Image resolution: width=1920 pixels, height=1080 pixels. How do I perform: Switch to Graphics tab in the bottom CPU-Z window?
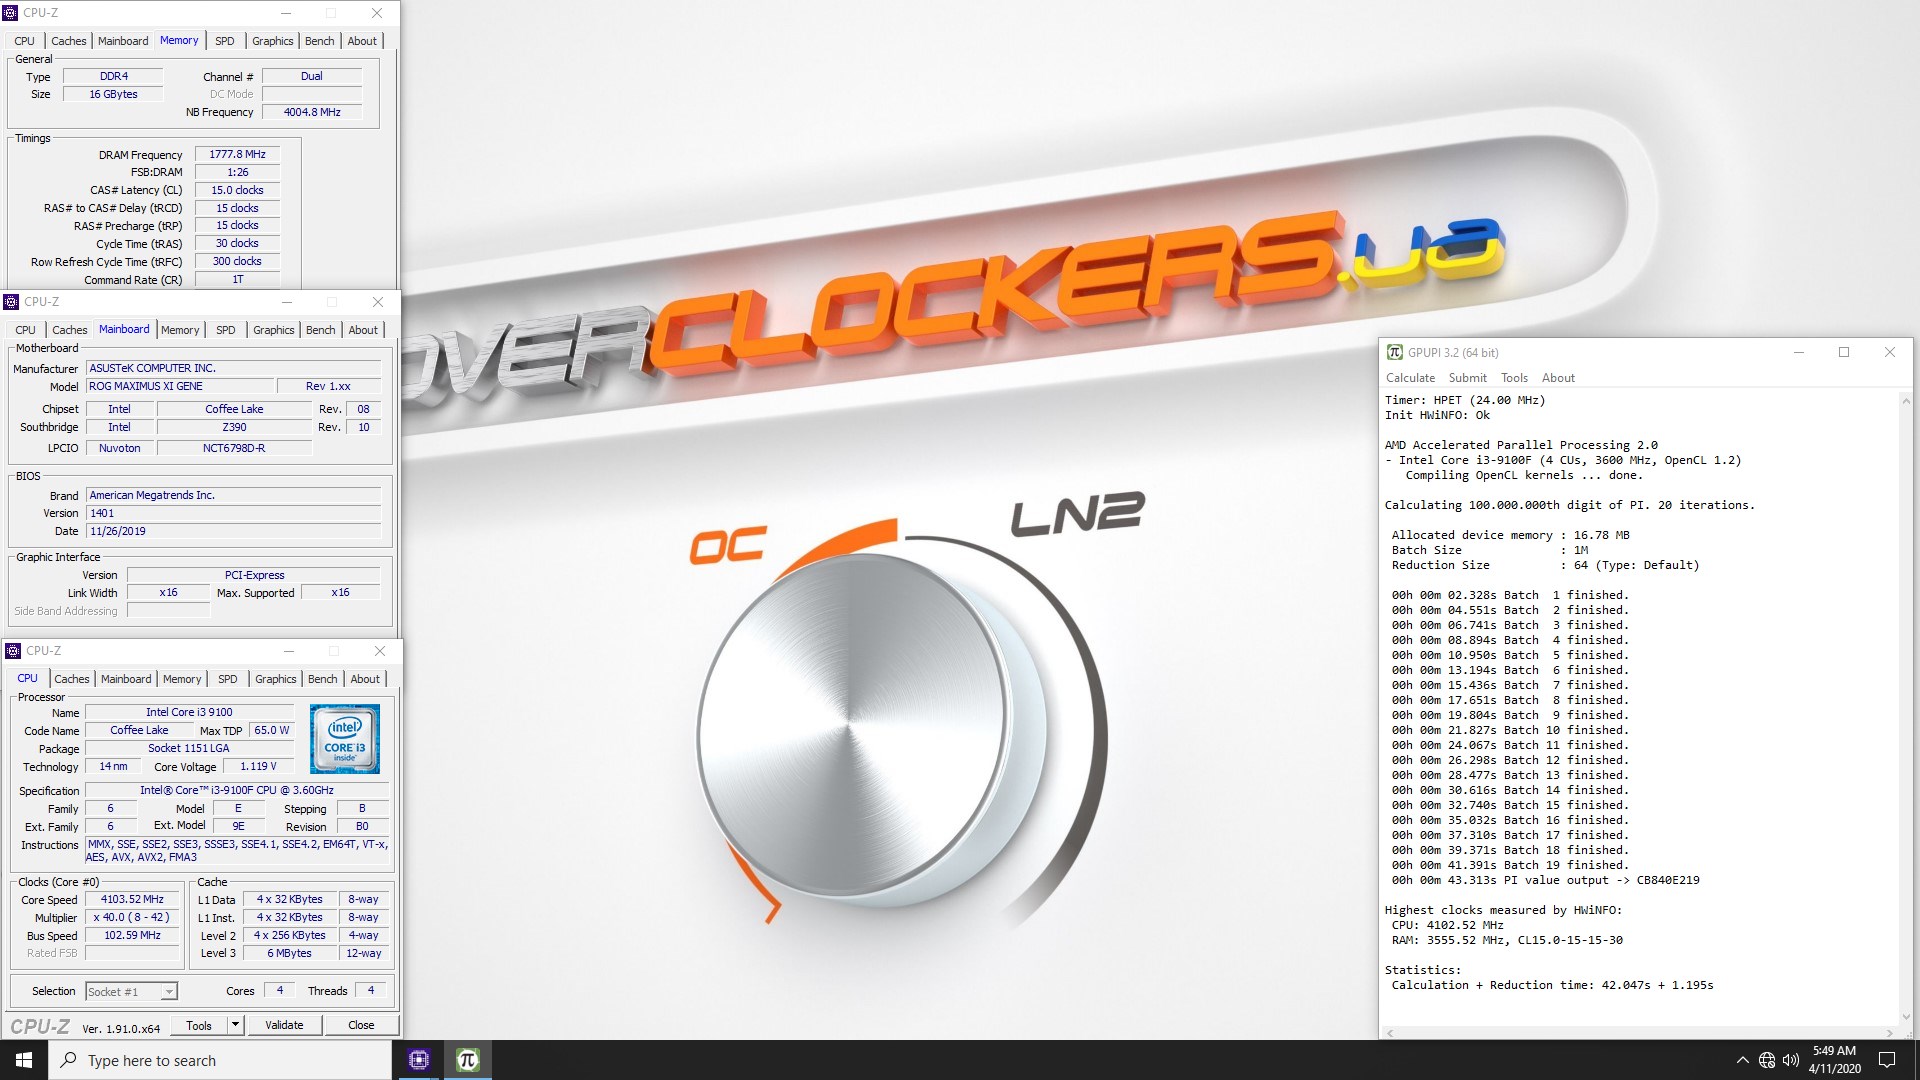pyautogui.click(x=276, y=679)
